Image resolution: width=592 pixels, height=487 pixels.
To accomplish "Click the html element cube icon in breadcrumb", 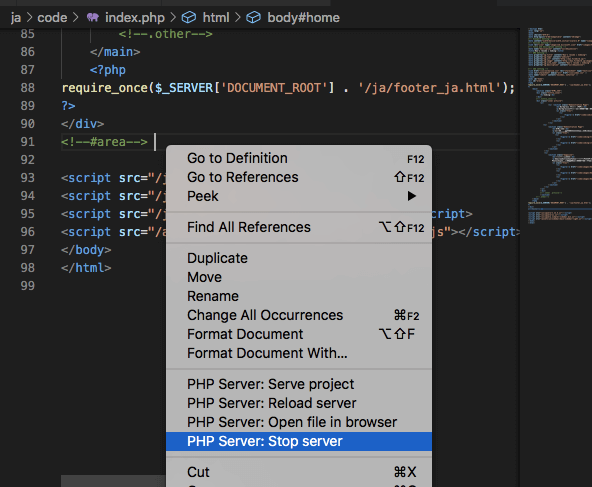I will [189, 17].
